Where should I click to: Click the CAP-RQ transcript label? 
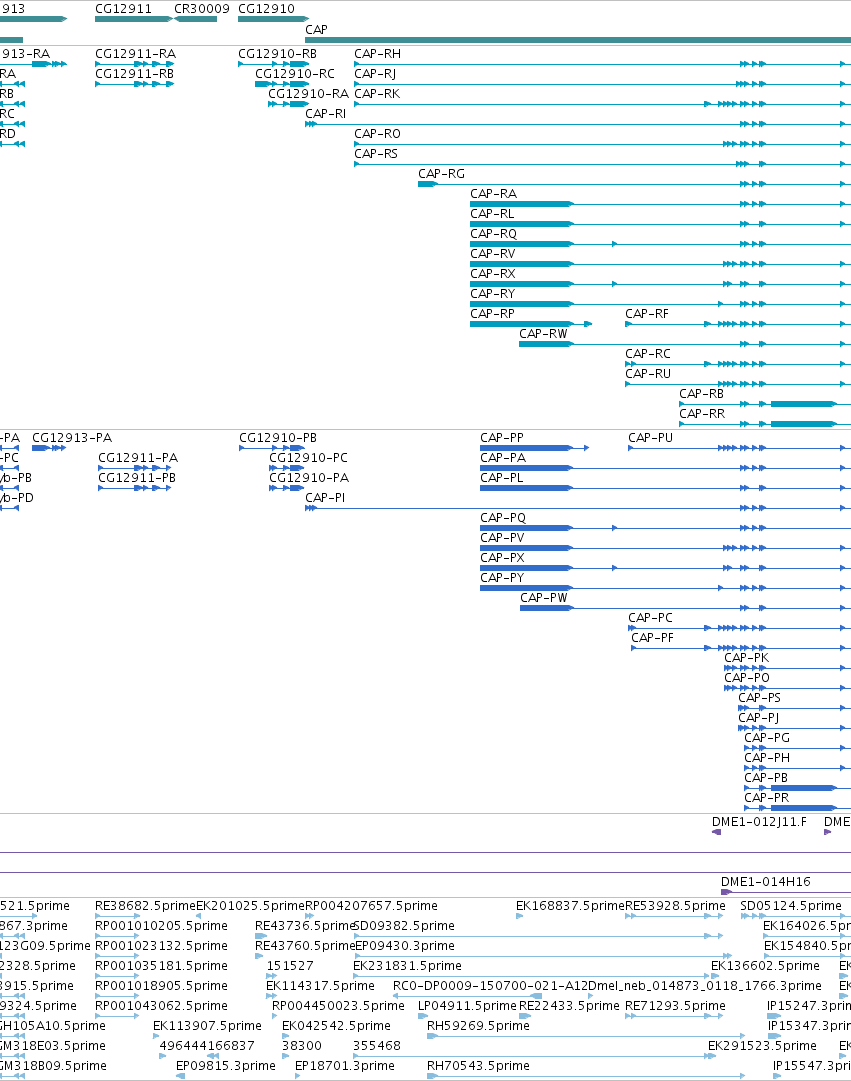point(493,234)
